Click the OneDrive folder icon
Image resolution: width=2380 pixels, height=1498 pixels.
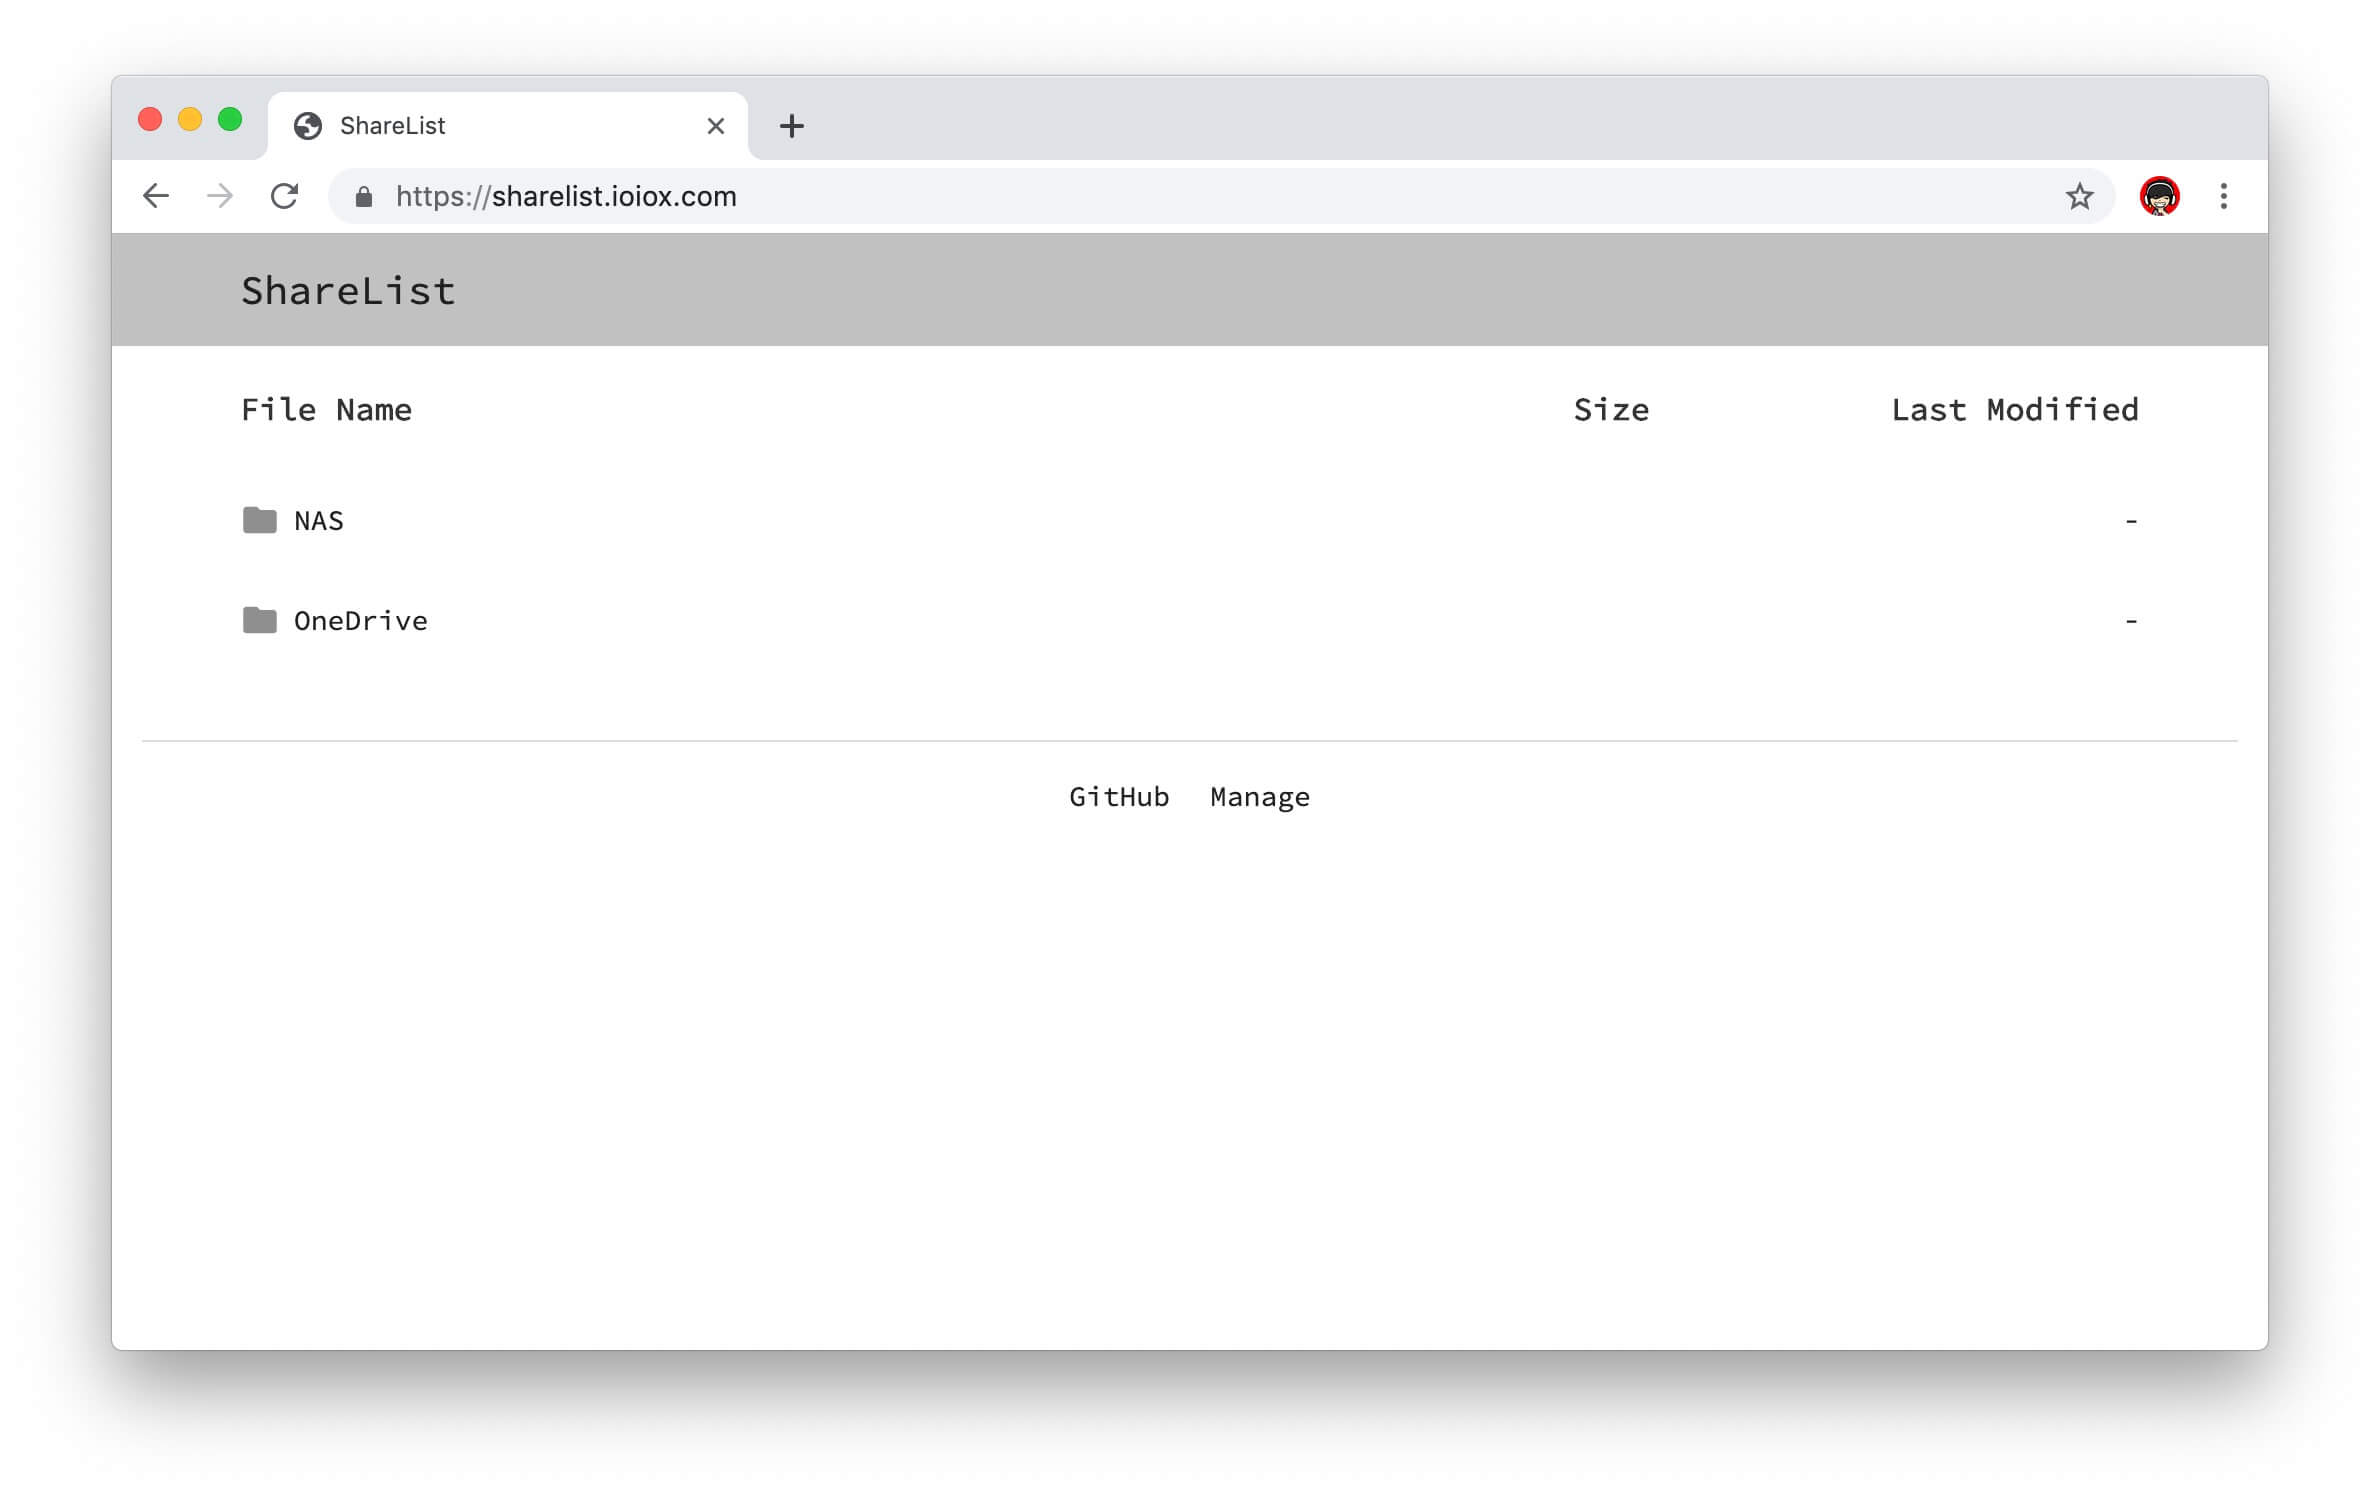point(260,620)
